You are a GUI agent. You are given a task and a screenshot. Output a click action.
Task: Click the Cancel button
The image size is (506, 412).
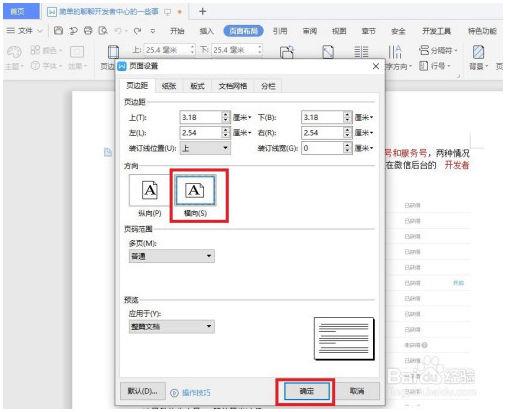tap(356, 391)
